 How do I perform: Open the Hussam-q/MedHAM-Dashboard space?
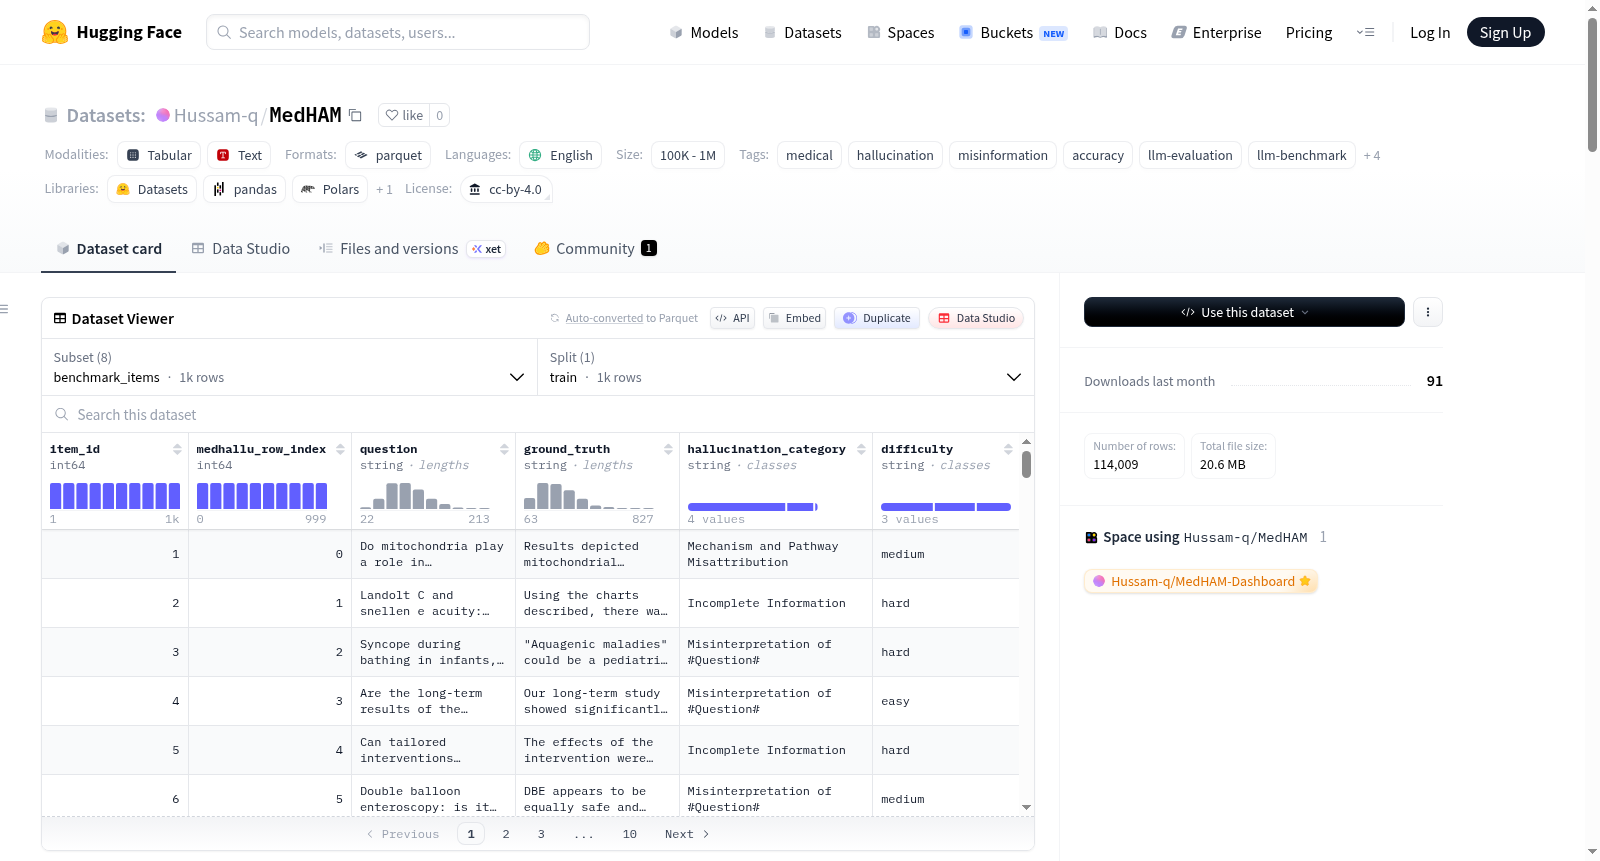(x=1201, y=581)
